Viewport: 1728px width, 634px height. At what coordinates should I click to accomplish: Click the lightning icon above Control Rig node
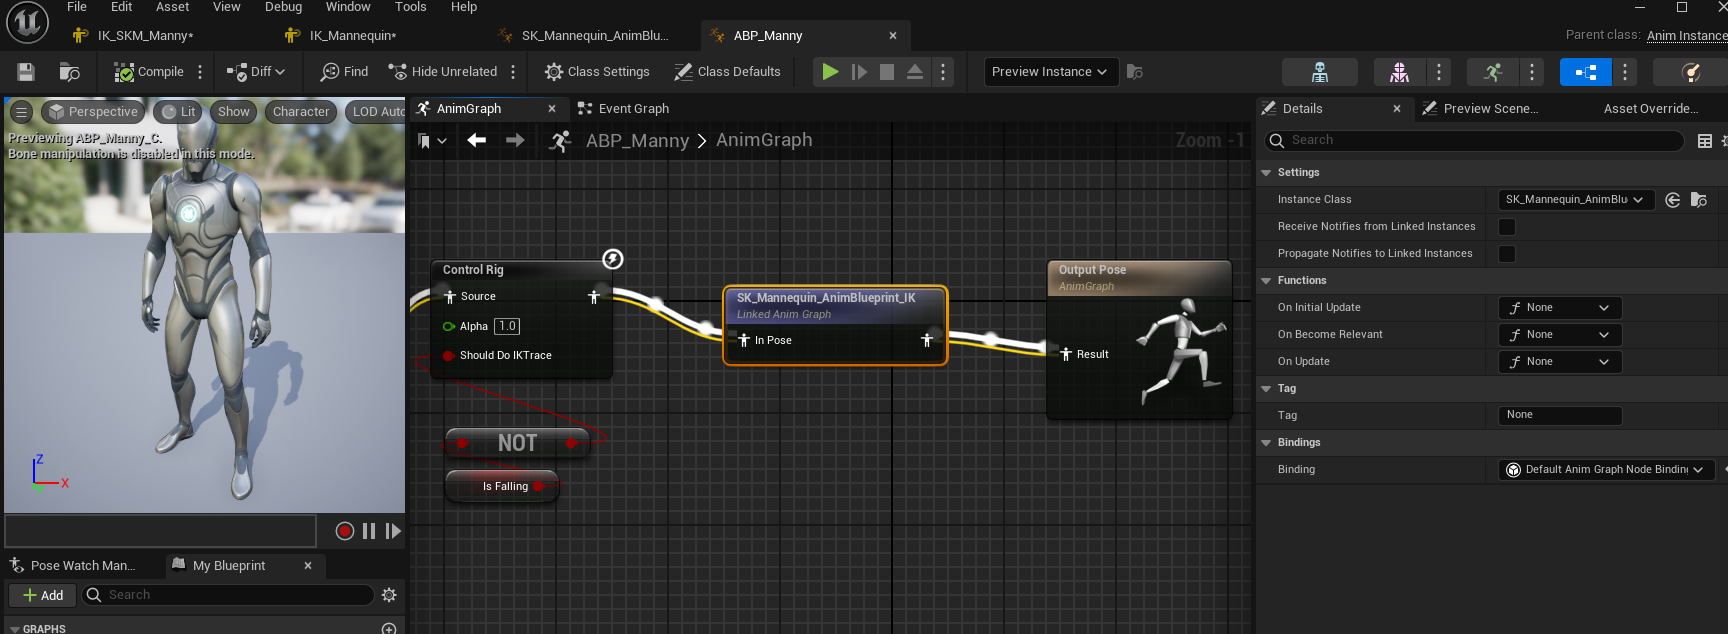[613, 259]
